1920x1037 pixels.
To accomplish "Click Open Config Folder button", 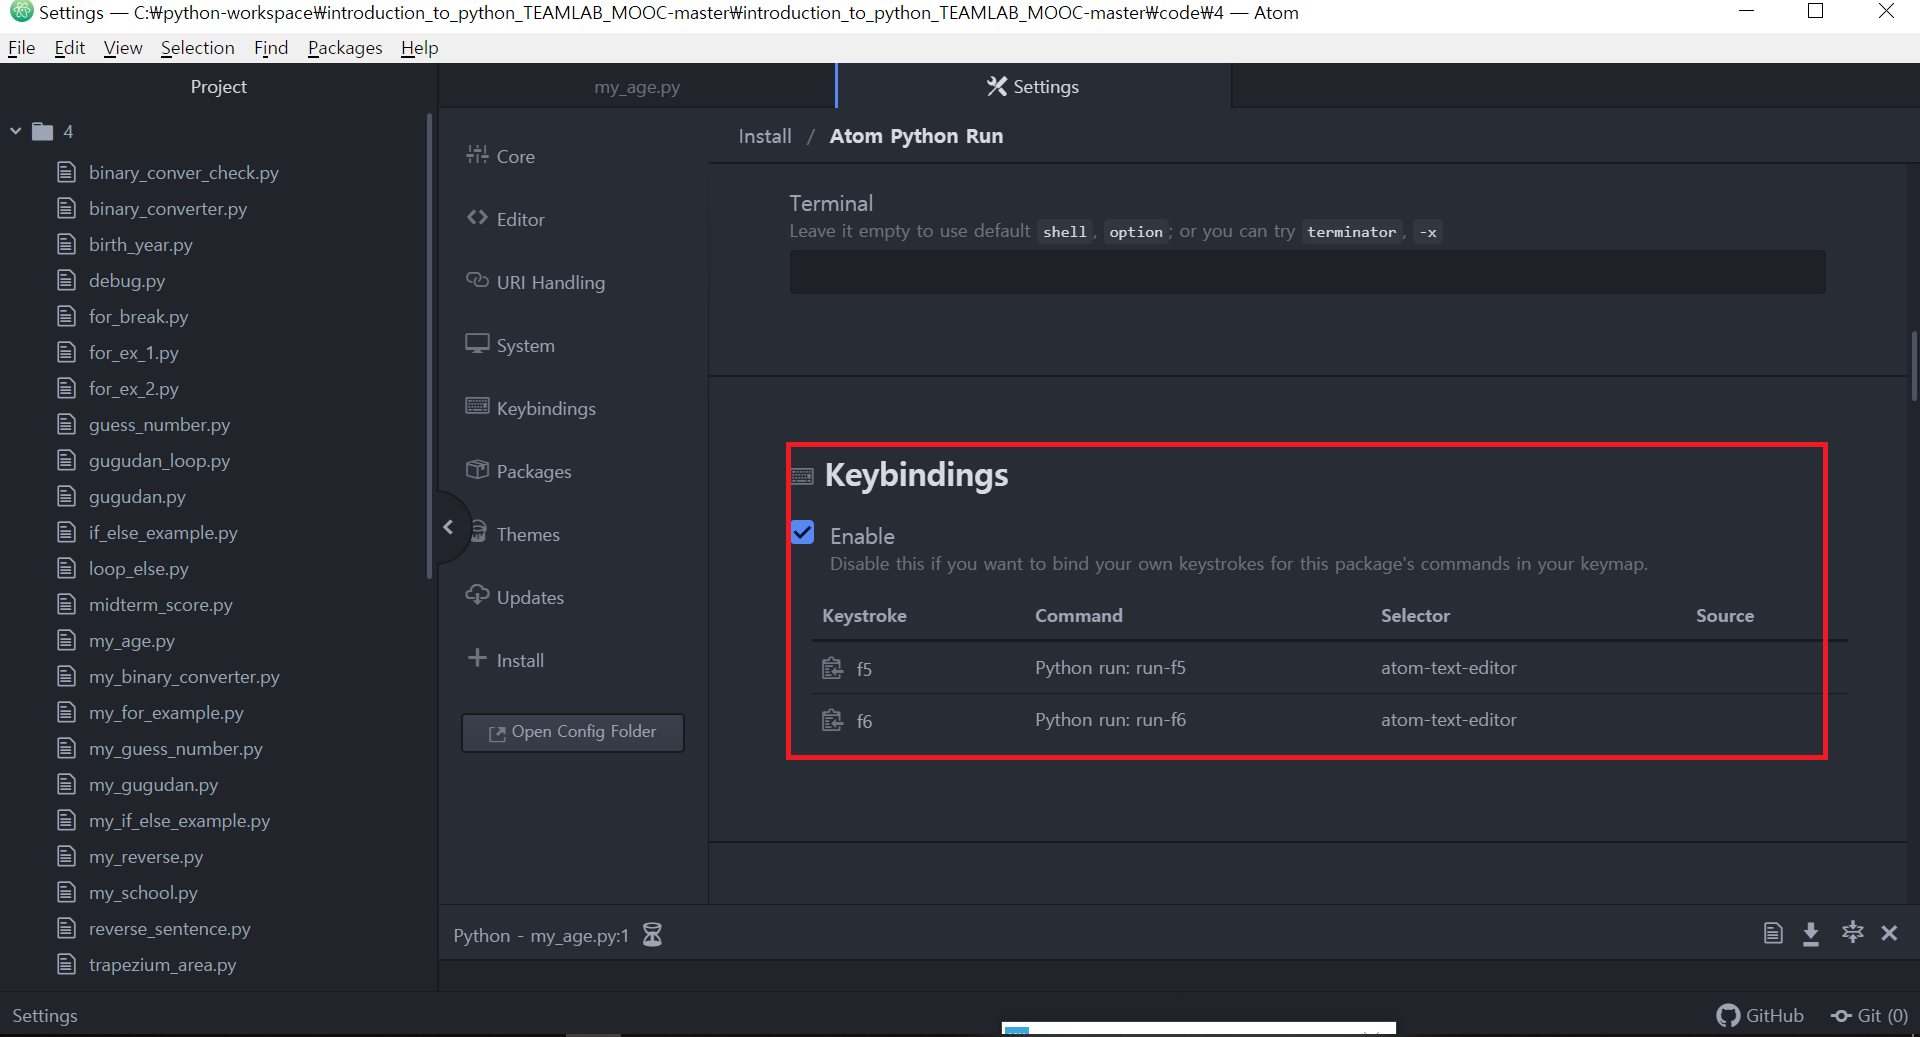I will (x=573, y=732).
